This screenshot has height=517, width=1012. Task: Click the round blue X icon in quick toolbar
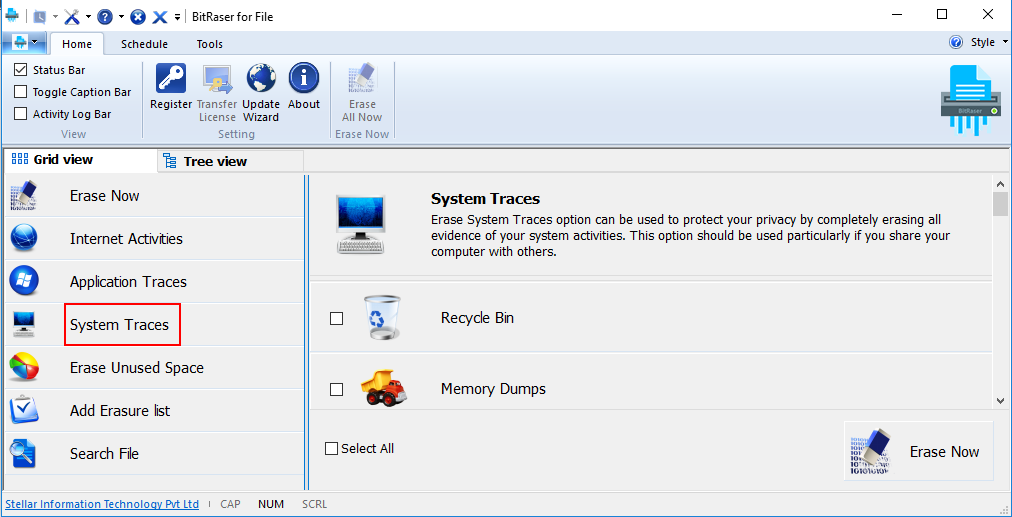137,17
